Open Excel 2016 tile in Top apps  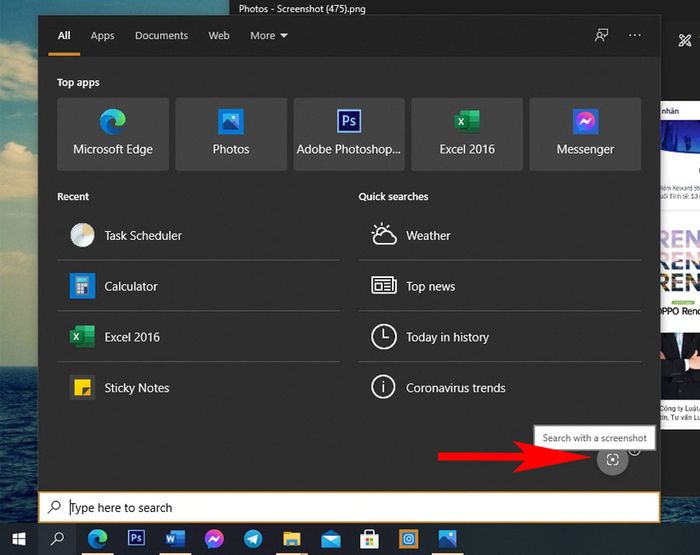467,134
